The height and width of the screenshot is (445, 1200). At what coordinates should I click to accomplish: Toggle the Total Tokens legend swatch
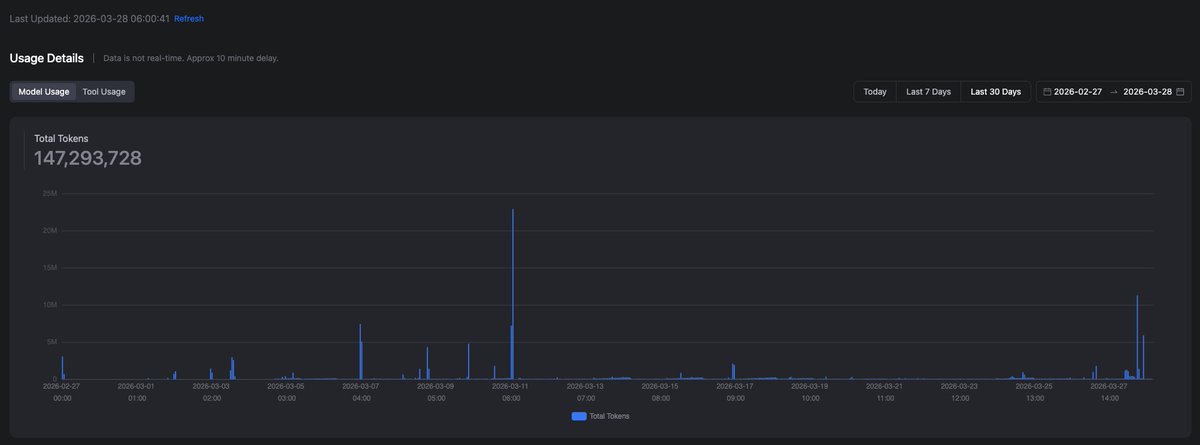[579, 416]
